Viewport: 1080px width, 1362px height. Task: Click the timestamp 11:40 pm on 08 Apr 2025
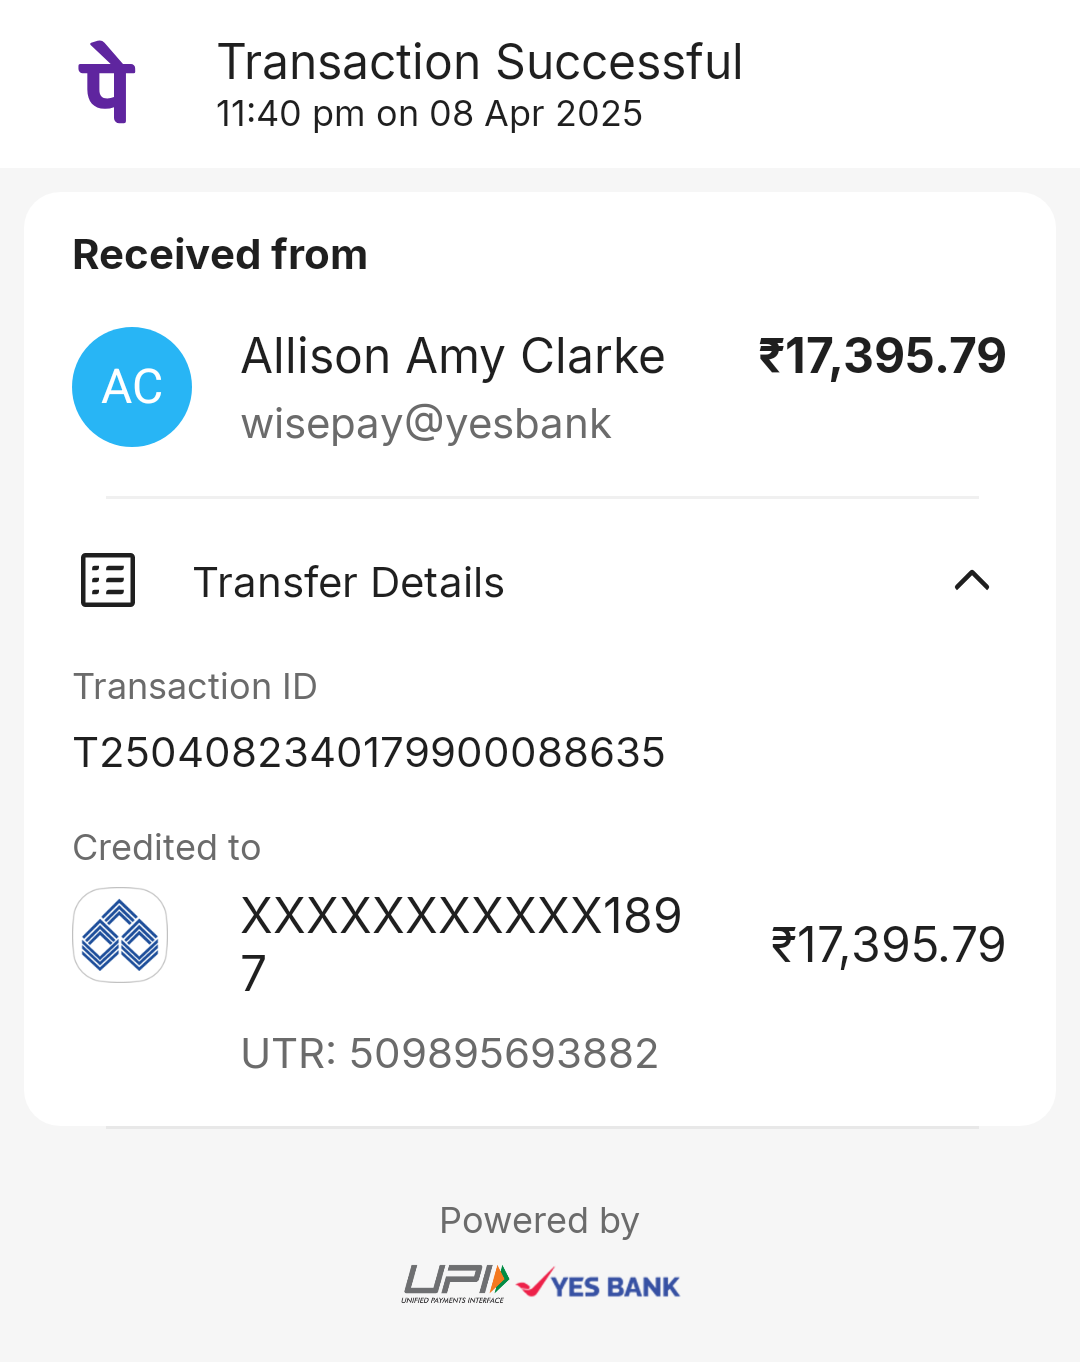pos(429,114)
